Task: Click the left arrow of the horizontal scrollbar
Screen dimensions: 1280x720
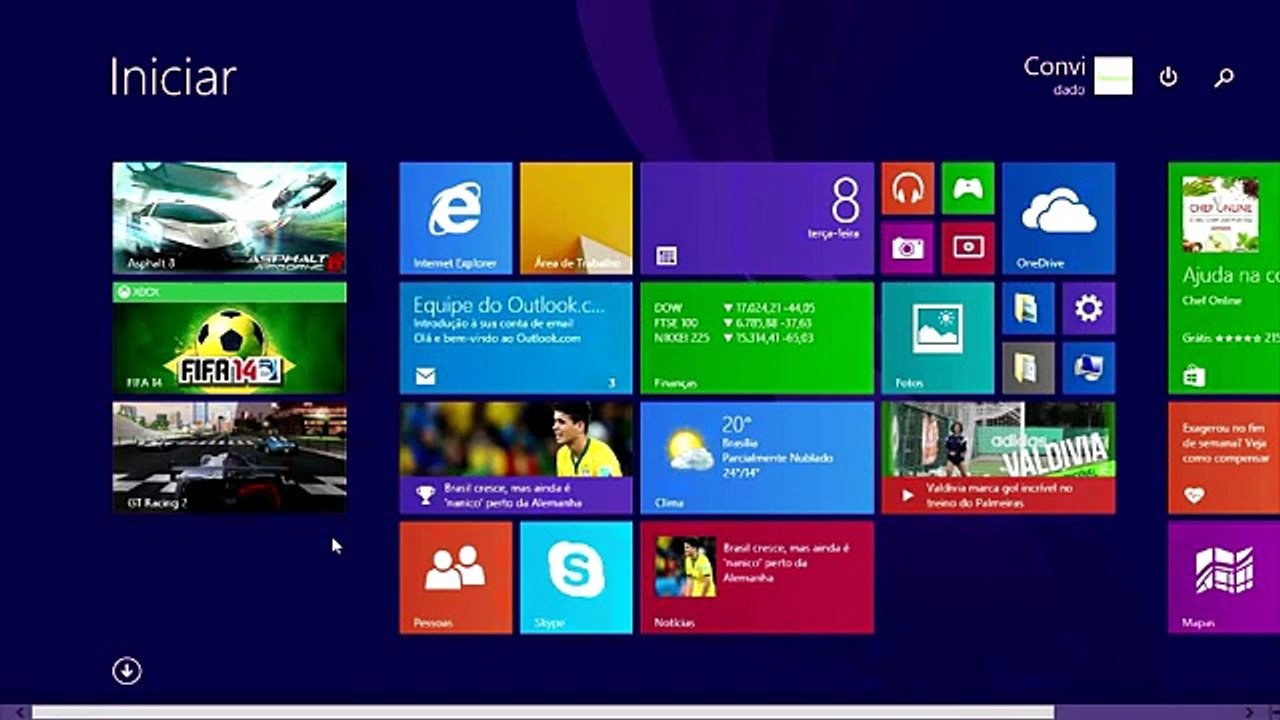Action: (x=20, y=712)
